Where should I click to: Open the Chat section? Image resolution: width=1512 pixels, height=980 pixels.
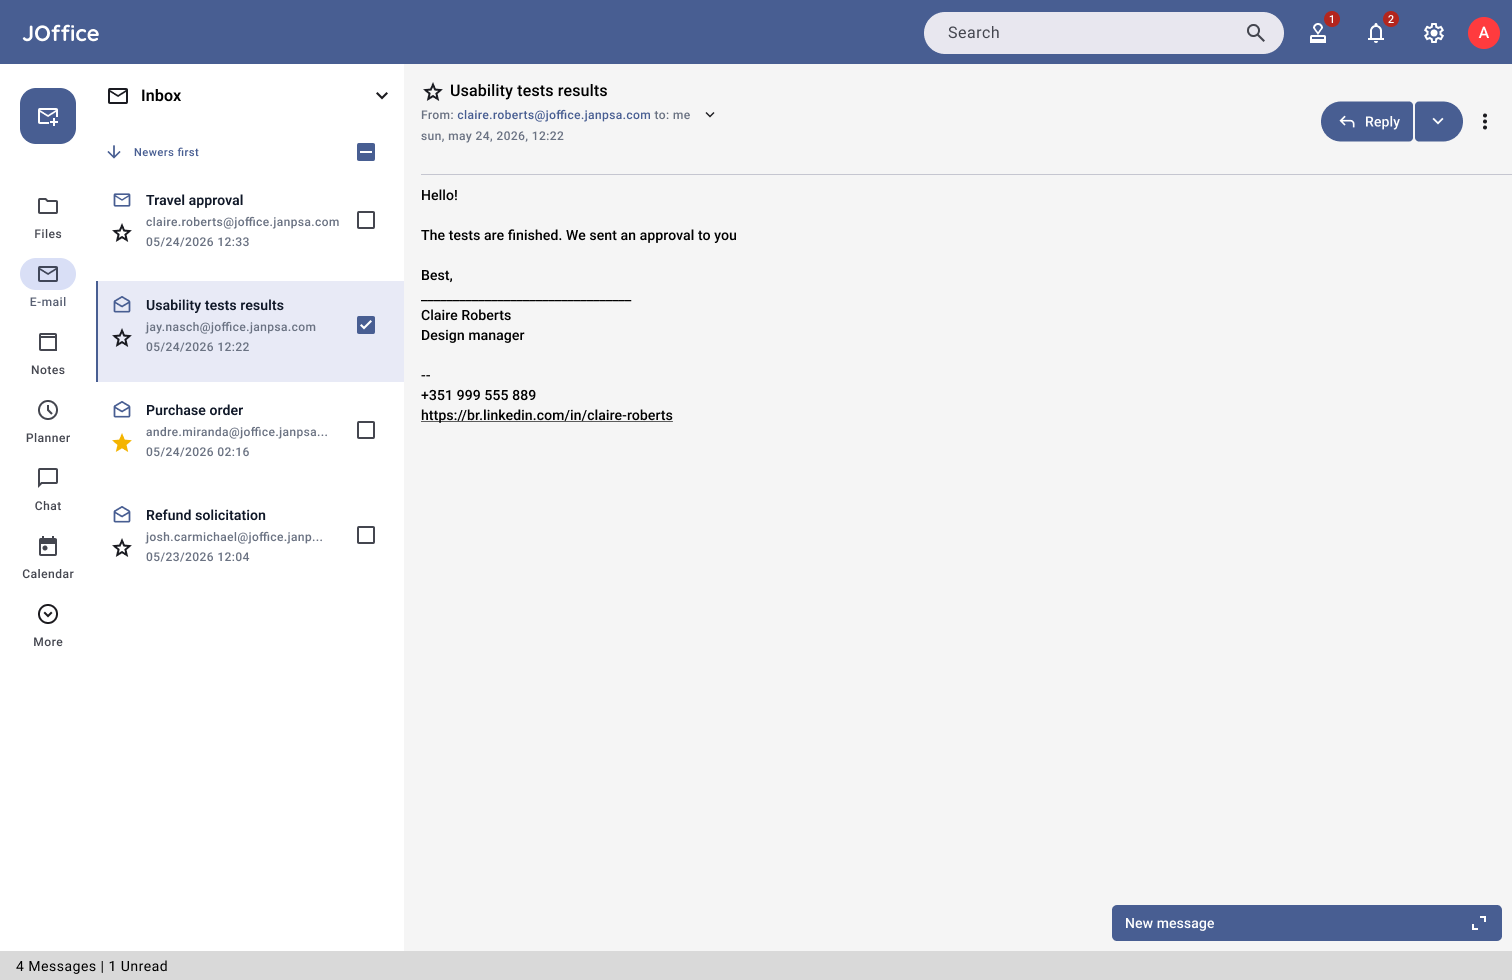coord(48,489)
